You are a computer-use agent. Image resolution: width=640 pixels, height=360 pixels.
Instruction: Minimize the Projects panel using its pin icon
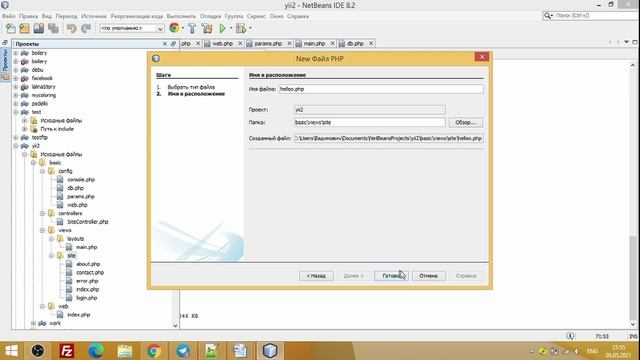pyautogui.click(x=173, y=44)
